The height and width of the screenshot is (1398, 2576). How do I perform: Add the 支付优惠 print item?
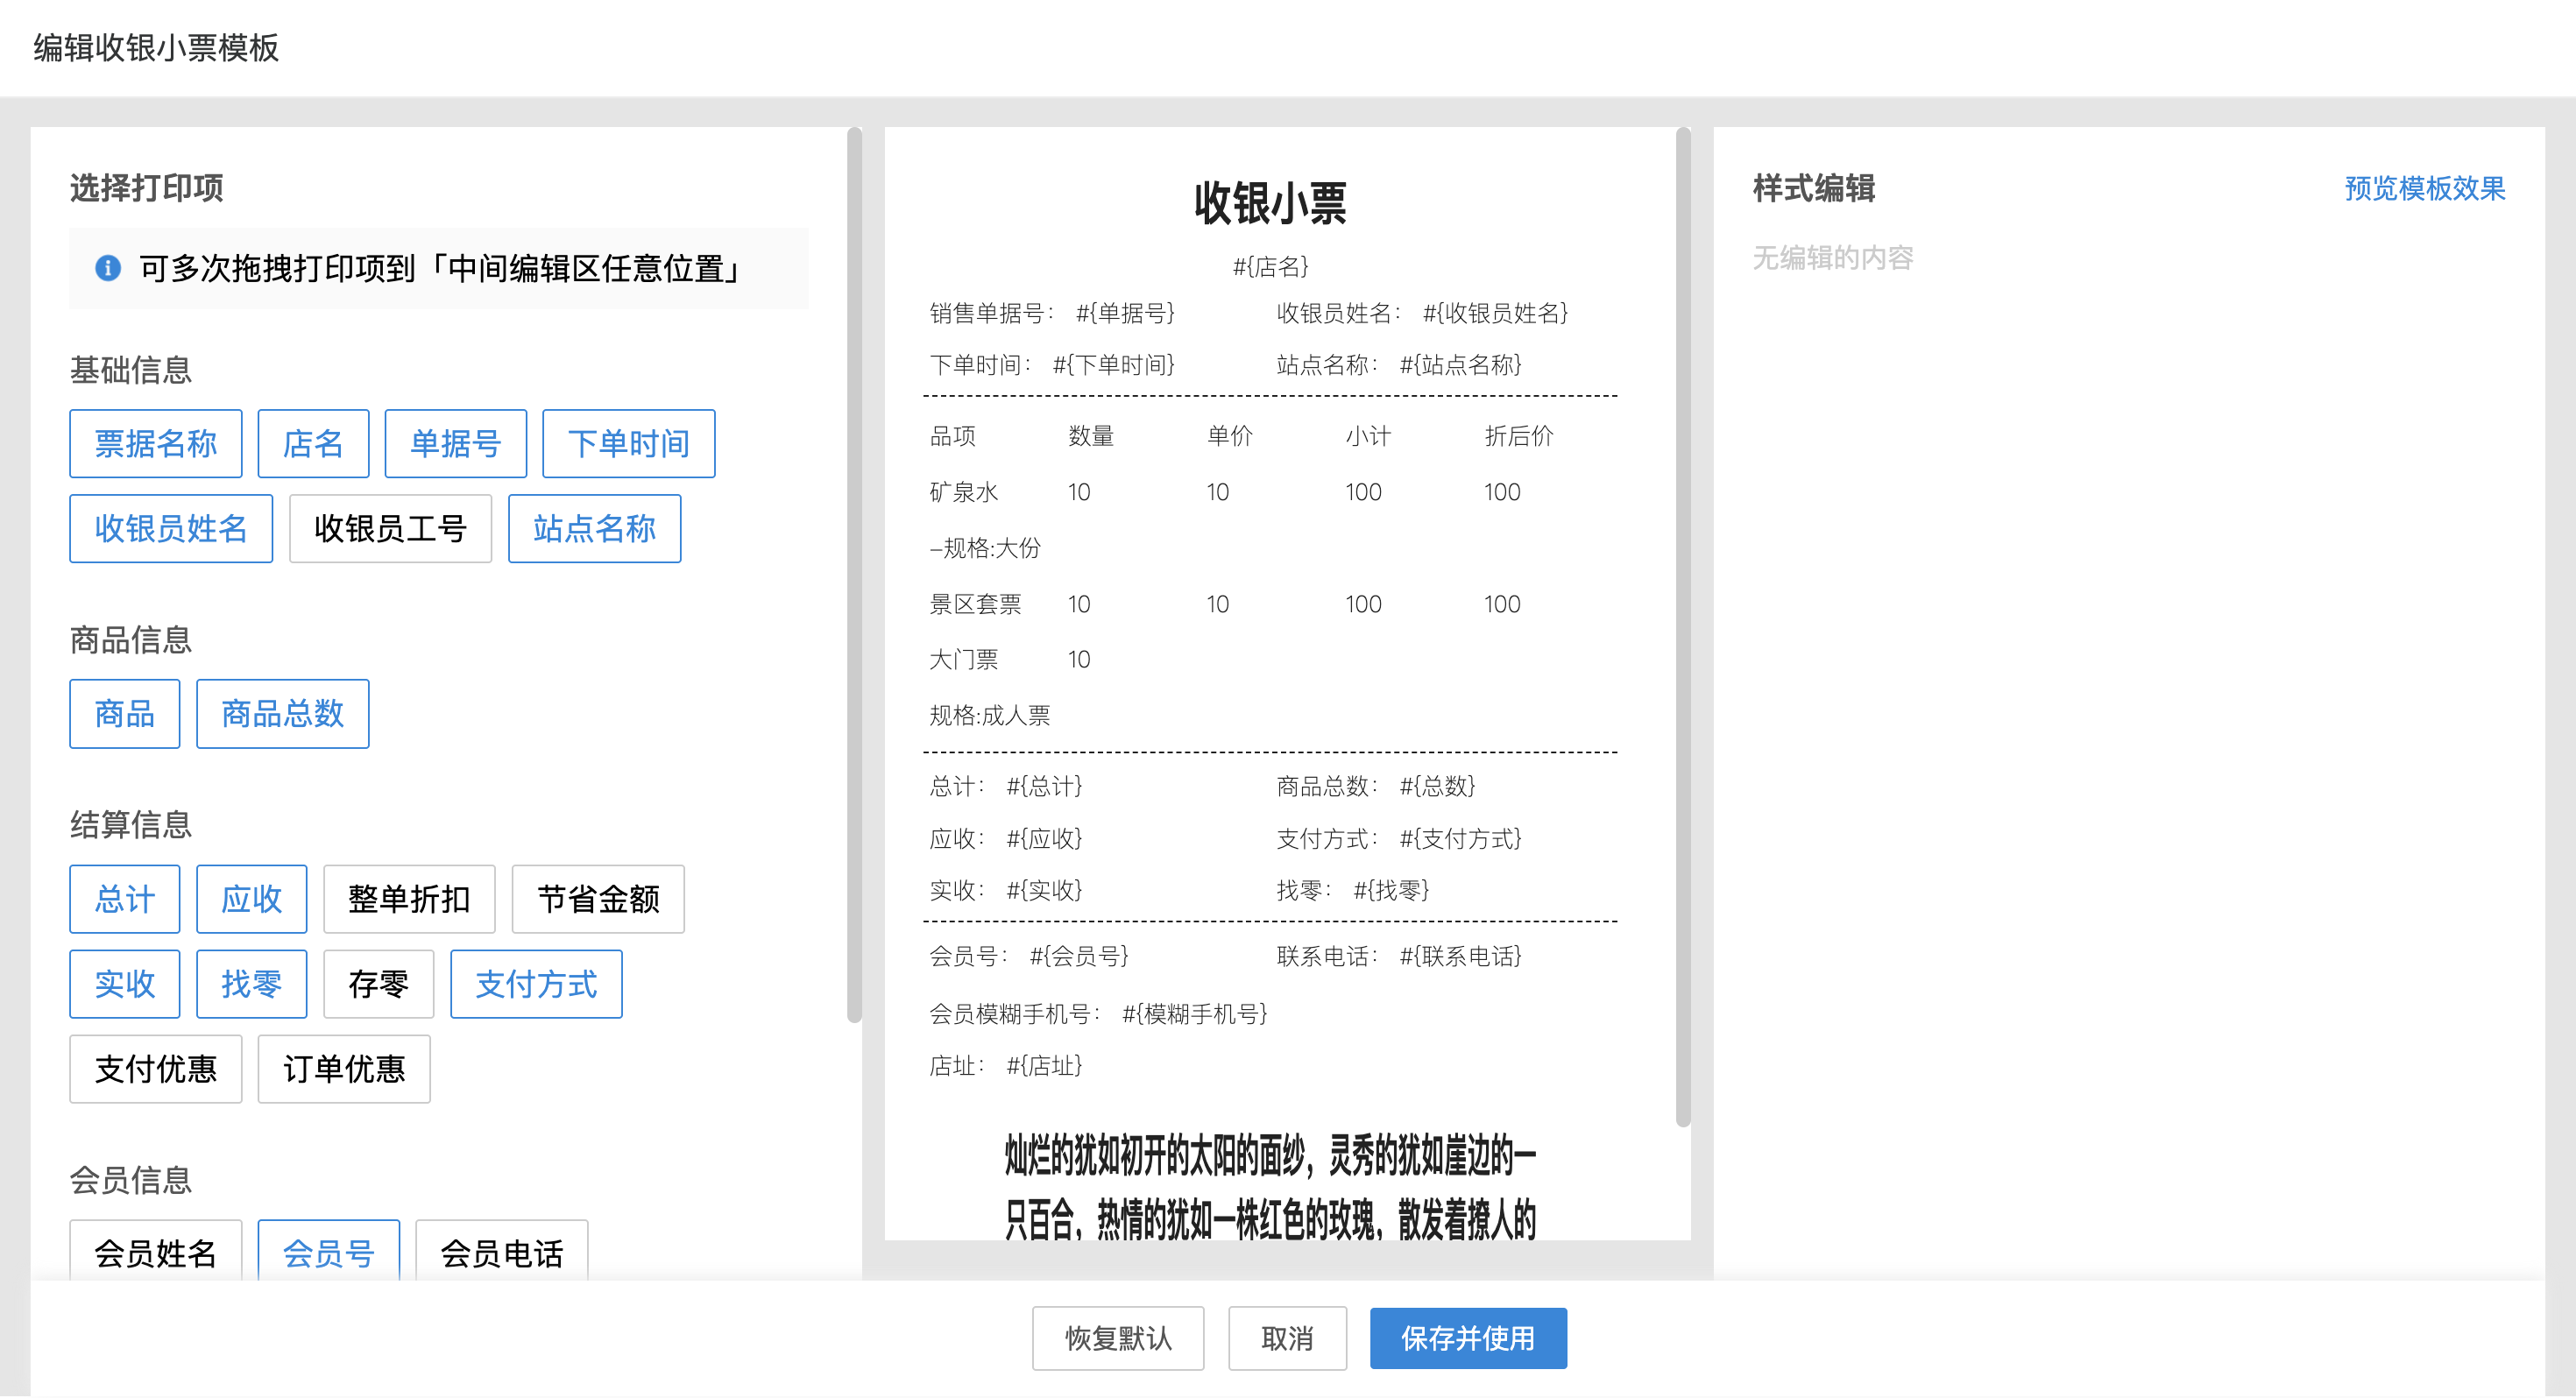point(156,1068)
